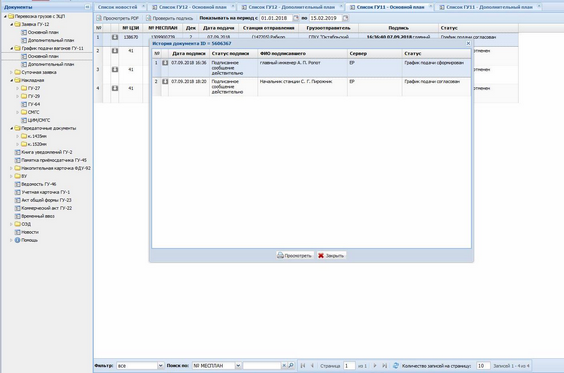This screenshot has width=564, height=373.
Task: Collapse График подачи вагонов ГУ-11 folder
Action: (x=12, y=48)
